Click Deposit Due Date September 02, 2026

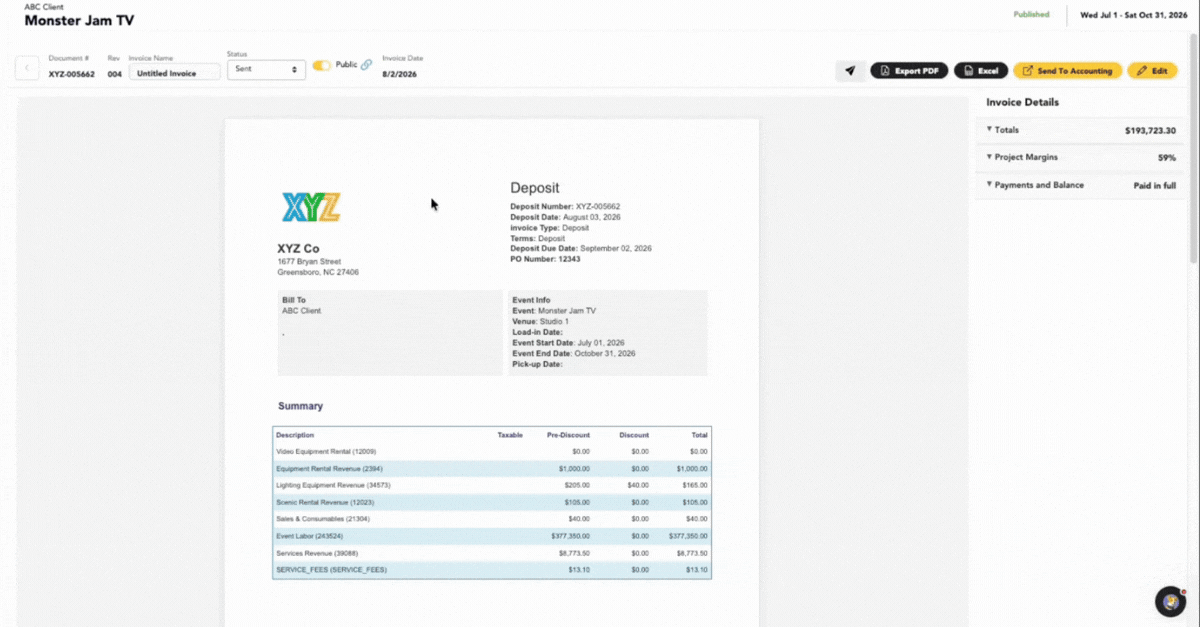pyautogui.click(x=581, y=248)
